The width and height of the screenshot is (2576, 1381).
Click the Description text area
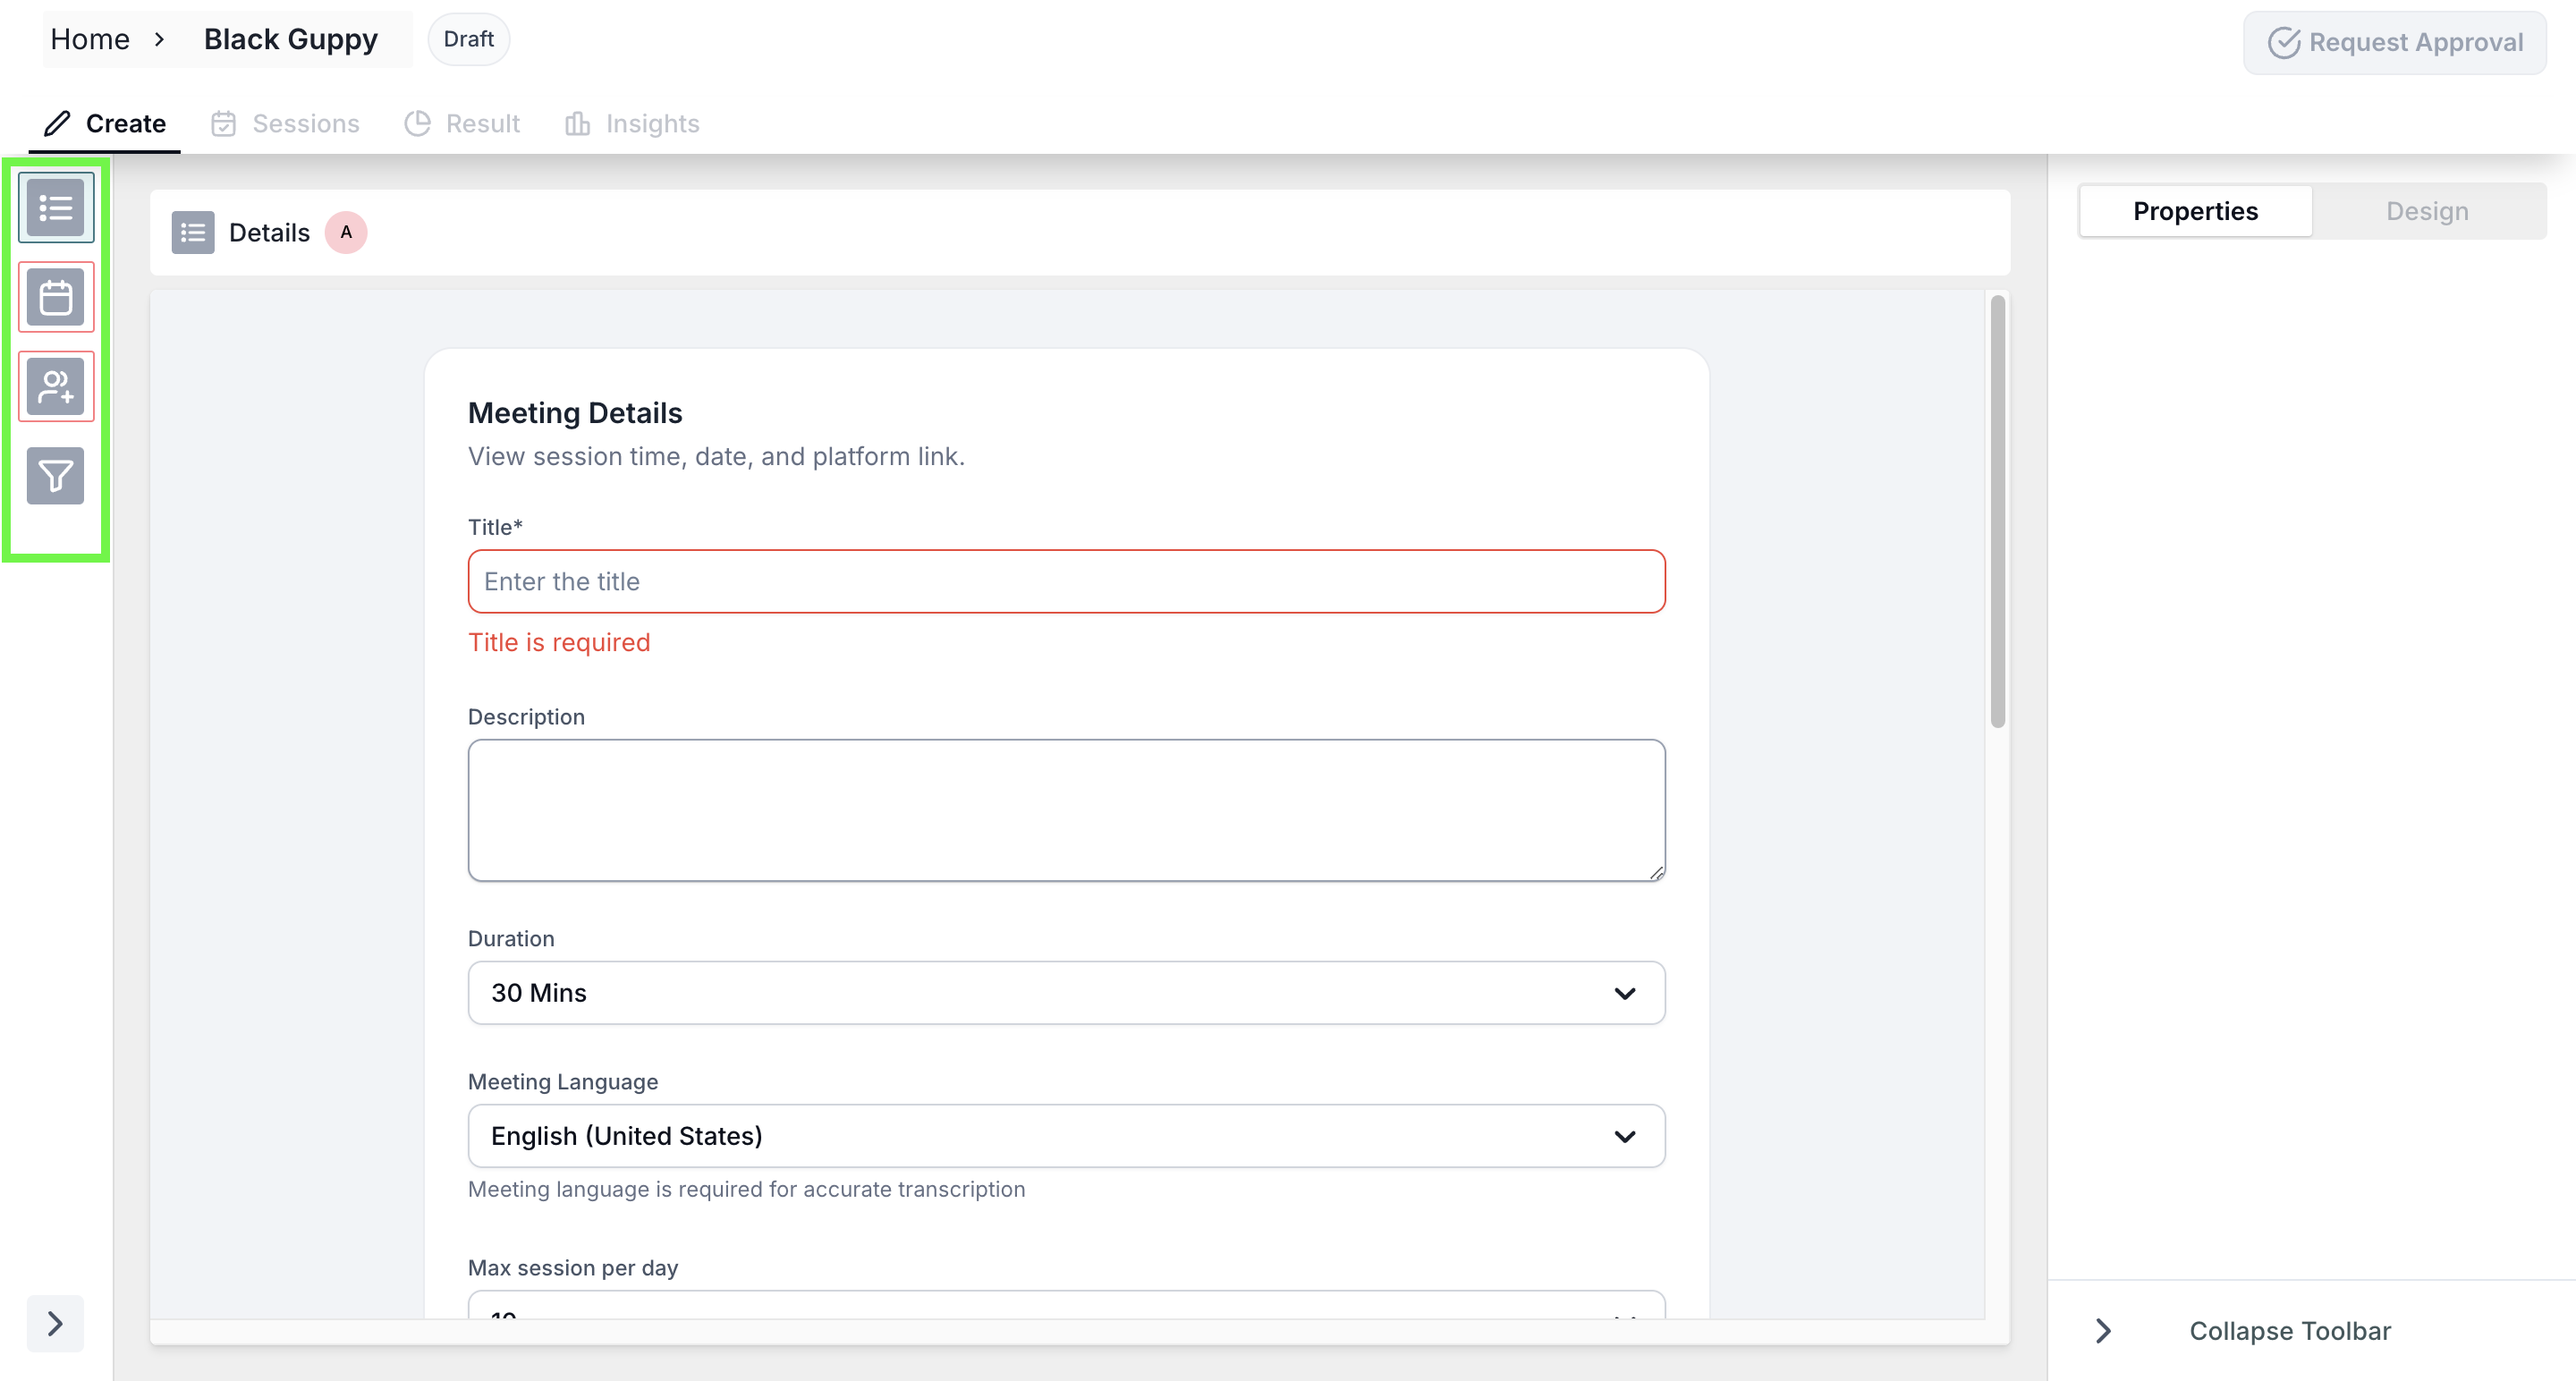tap(1067, 810)
